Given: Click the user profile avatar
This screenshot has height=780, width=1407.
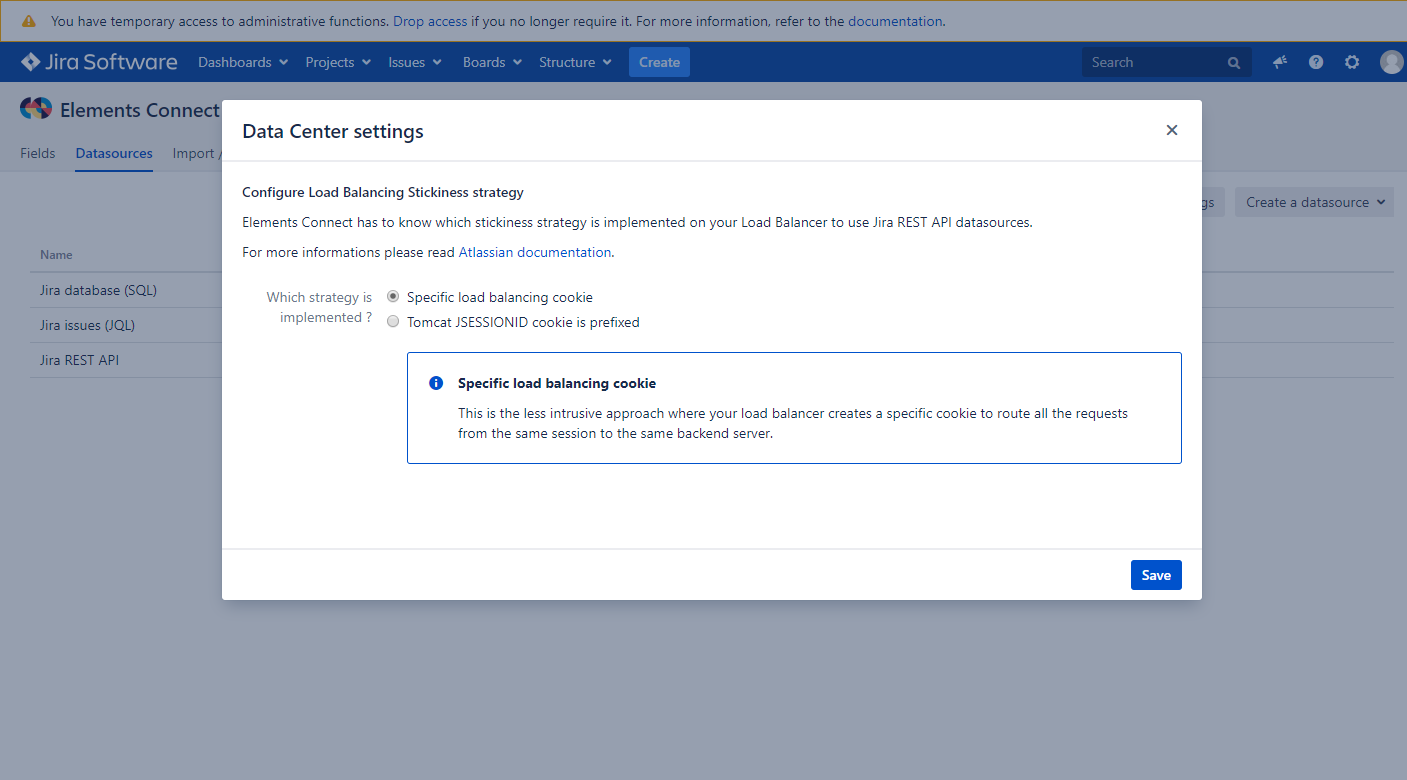Looking at the screenshot, I should (1391, 62).
